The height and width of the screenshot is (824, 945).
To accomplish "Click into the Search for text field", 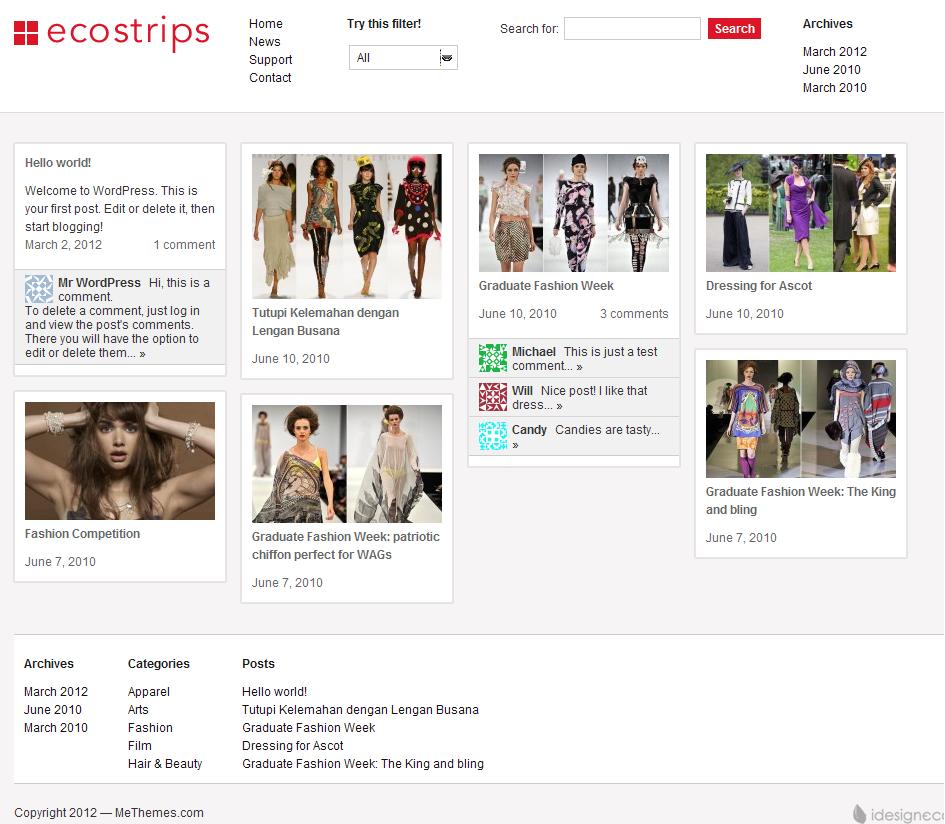I will point(632,29).
